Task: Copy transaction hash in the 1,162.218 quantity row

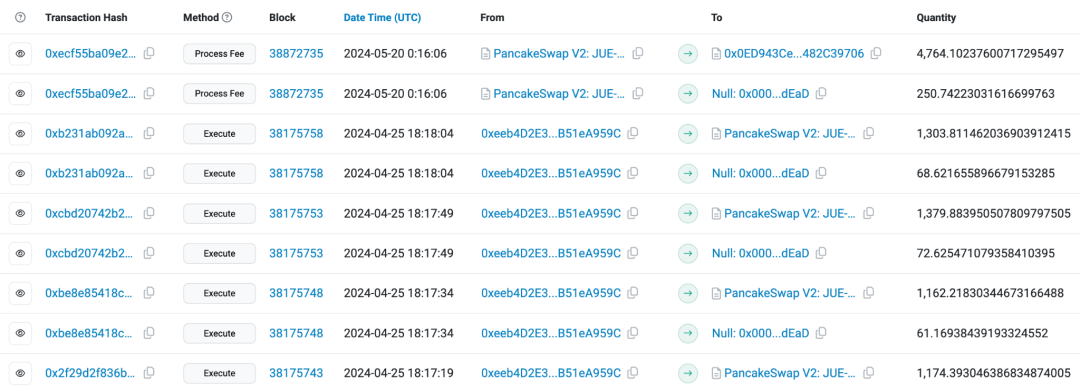Action: [149, 293]
